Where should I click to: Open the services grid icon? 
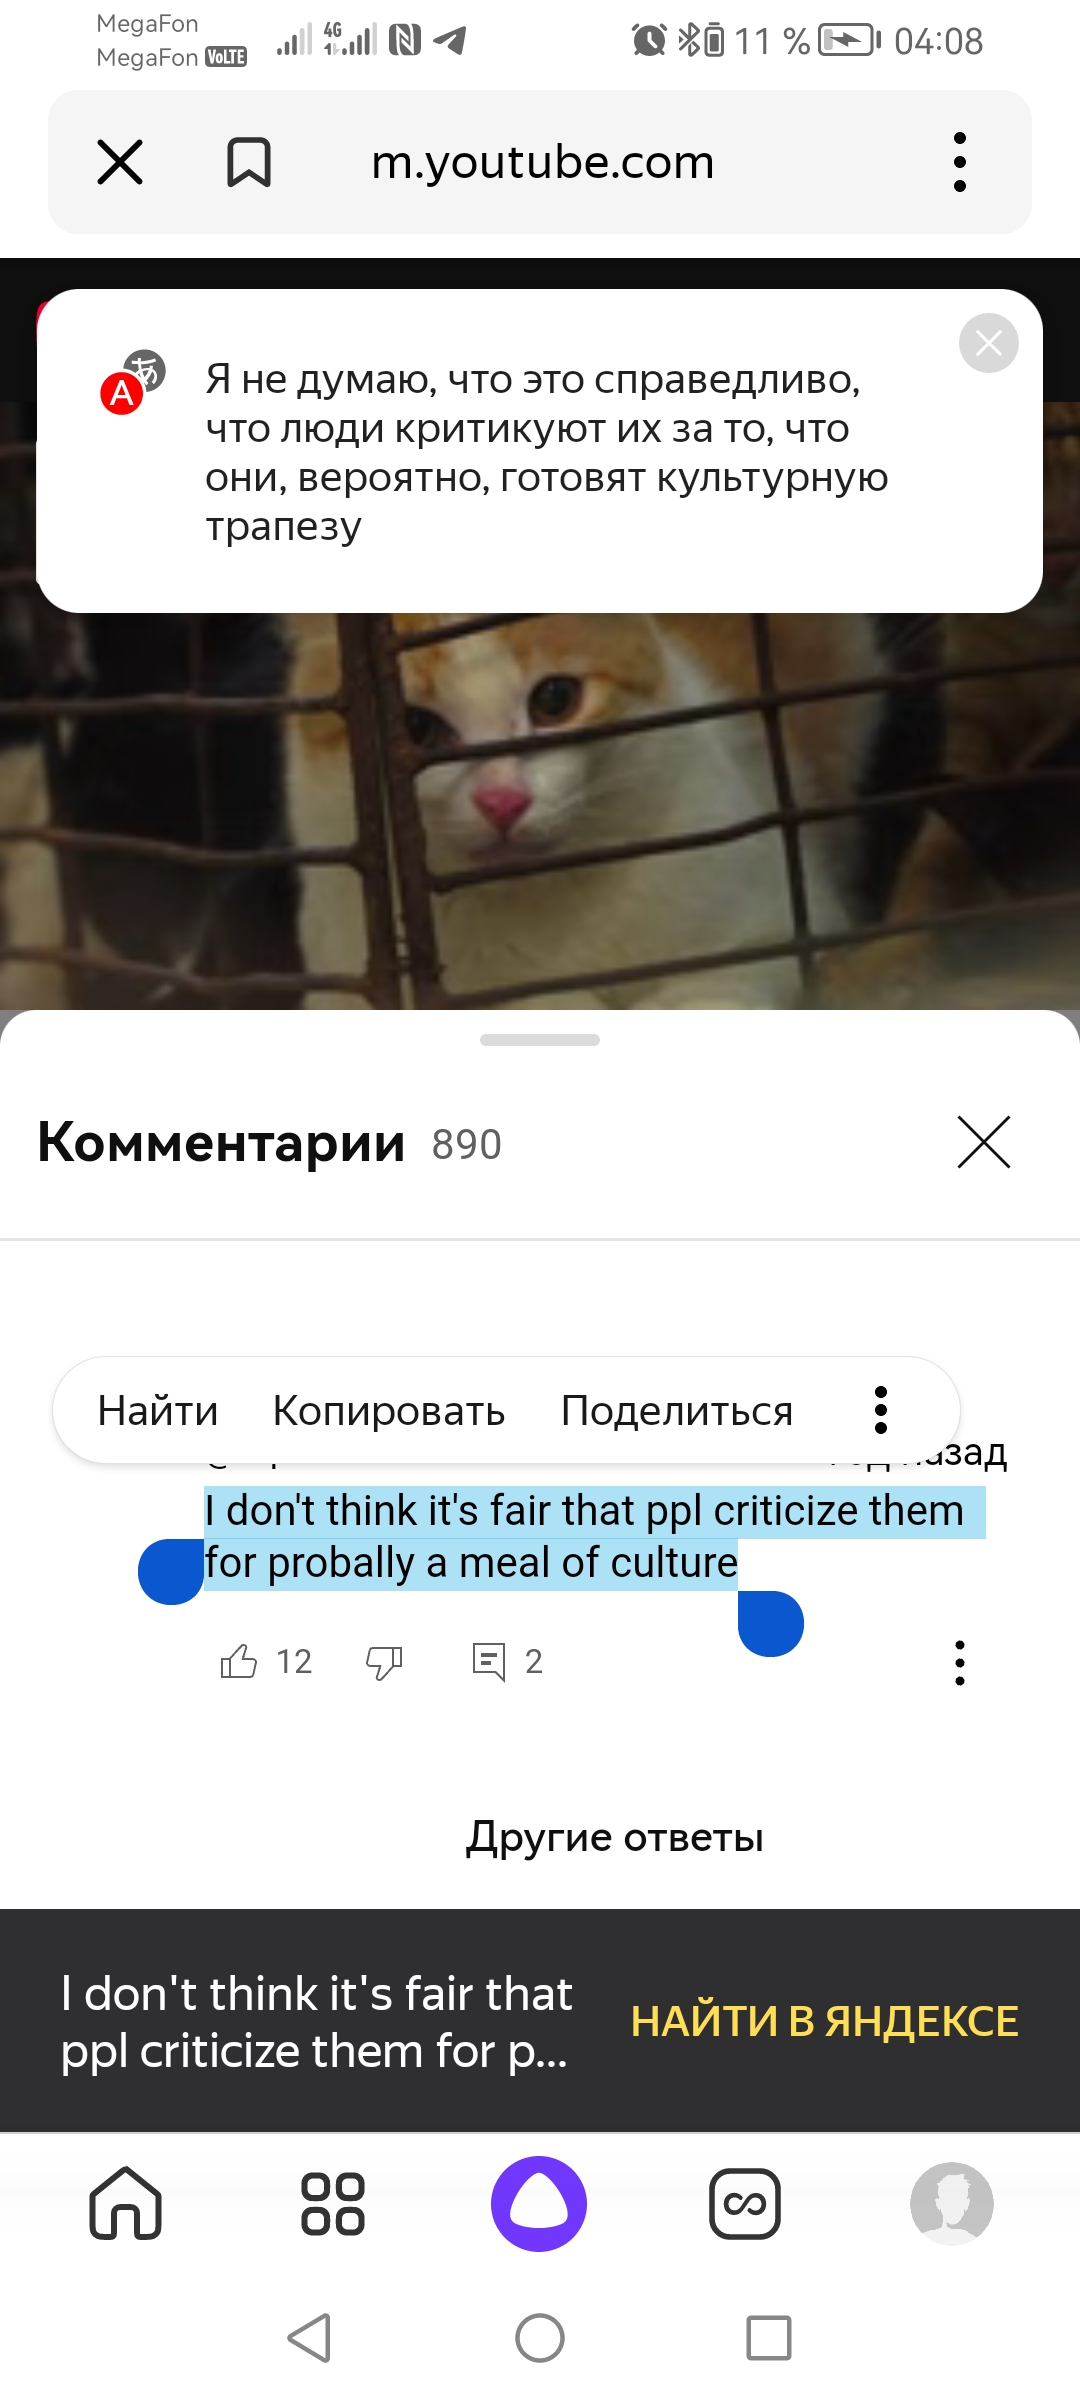click(333, 2204)
